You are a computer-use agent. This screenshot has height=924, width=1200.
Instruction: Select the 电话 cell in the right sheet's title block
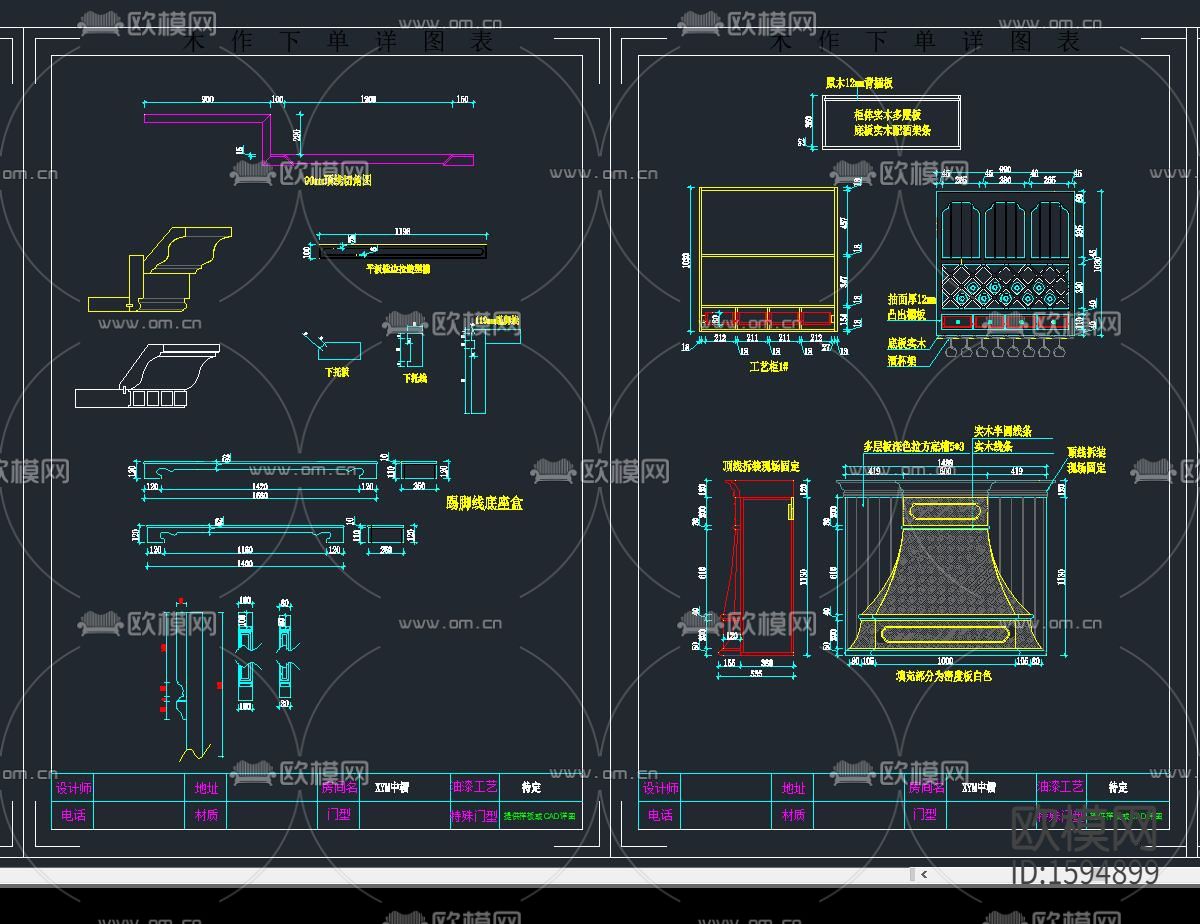point(660,815)
